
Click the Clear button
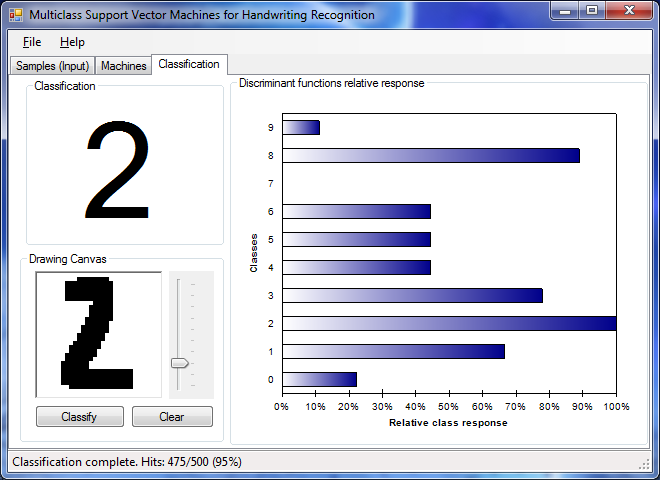[172, 416]
